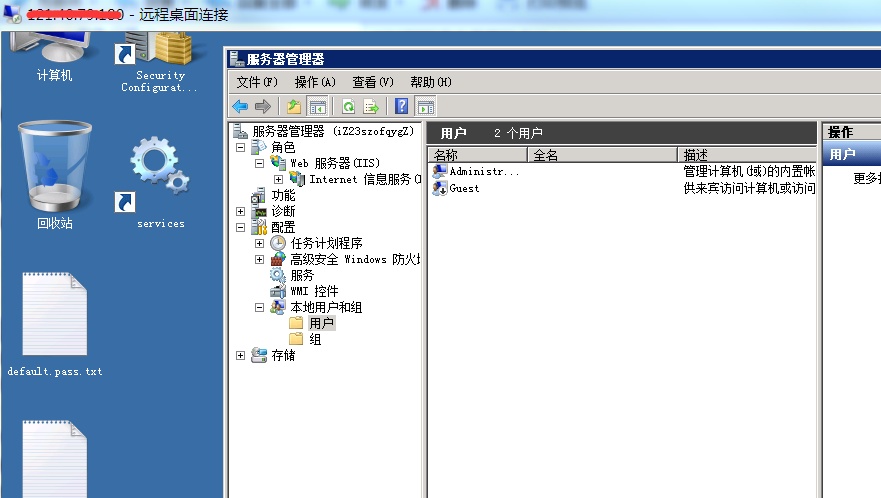Expand the 任务计划程序 tree node
This screenshot has width=881, height=498.
point(259,243)
